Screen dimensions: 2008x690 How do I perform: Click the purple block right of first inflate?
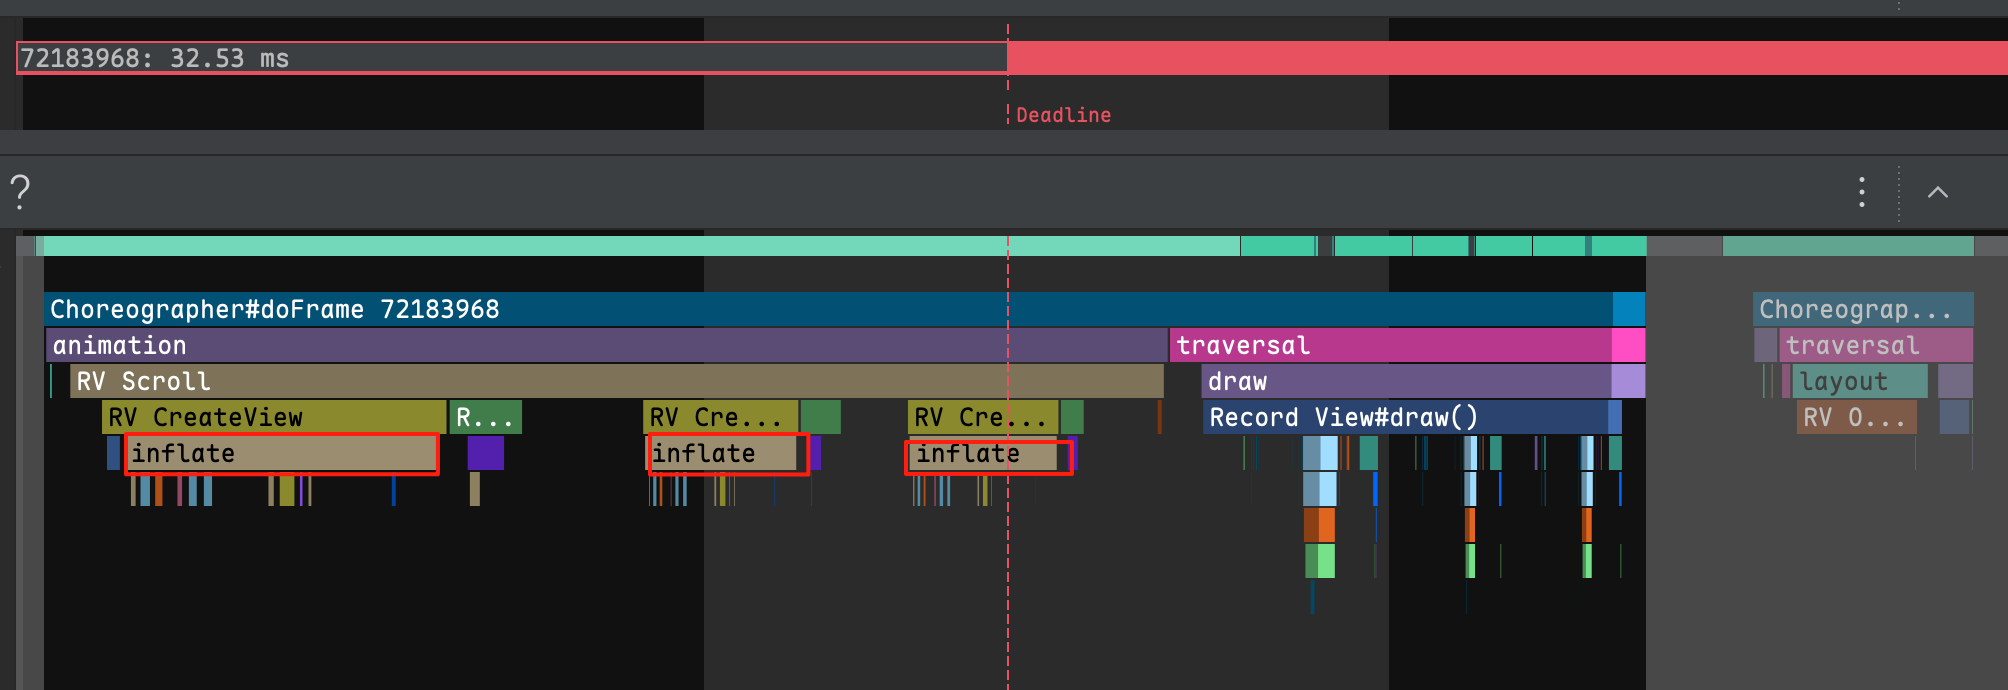485,453
